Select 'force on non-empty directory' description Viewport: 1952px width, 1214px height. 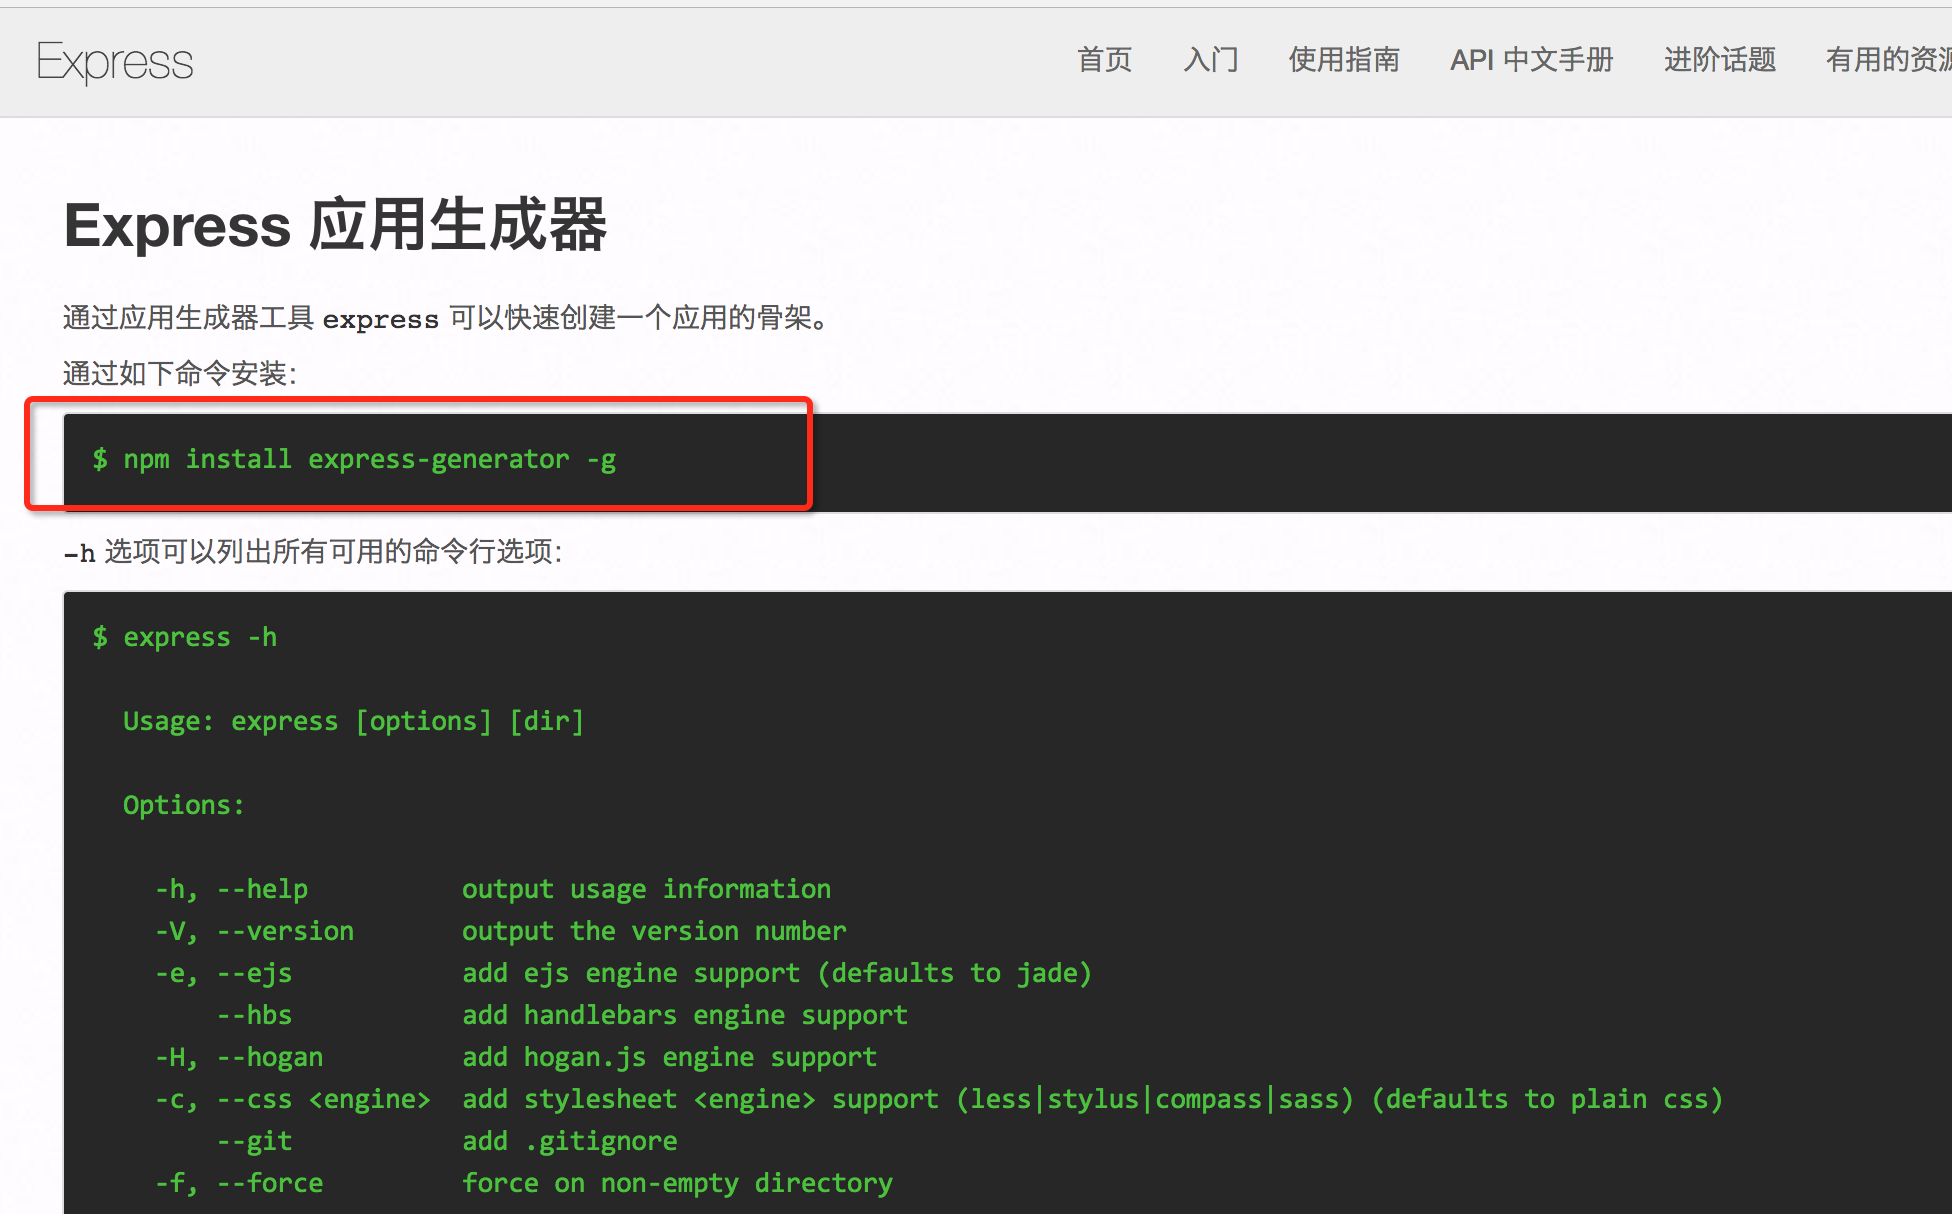[677, 1183]
